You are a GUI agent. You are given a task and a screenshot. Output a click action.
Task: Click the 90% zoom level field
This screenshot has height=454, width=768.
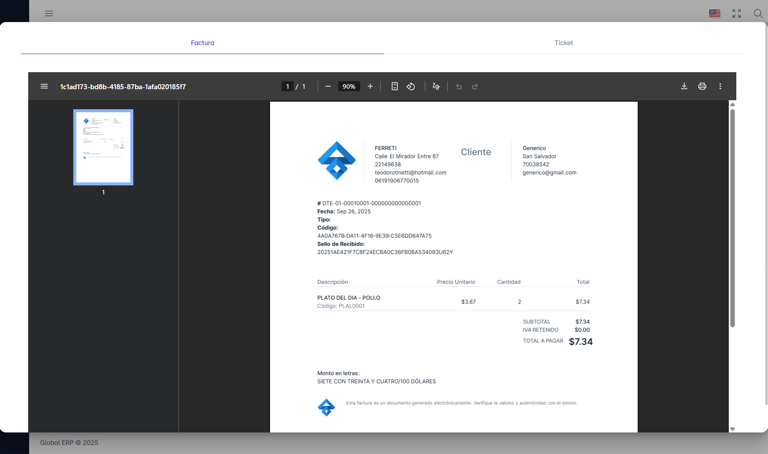click(x=349, y=87)
